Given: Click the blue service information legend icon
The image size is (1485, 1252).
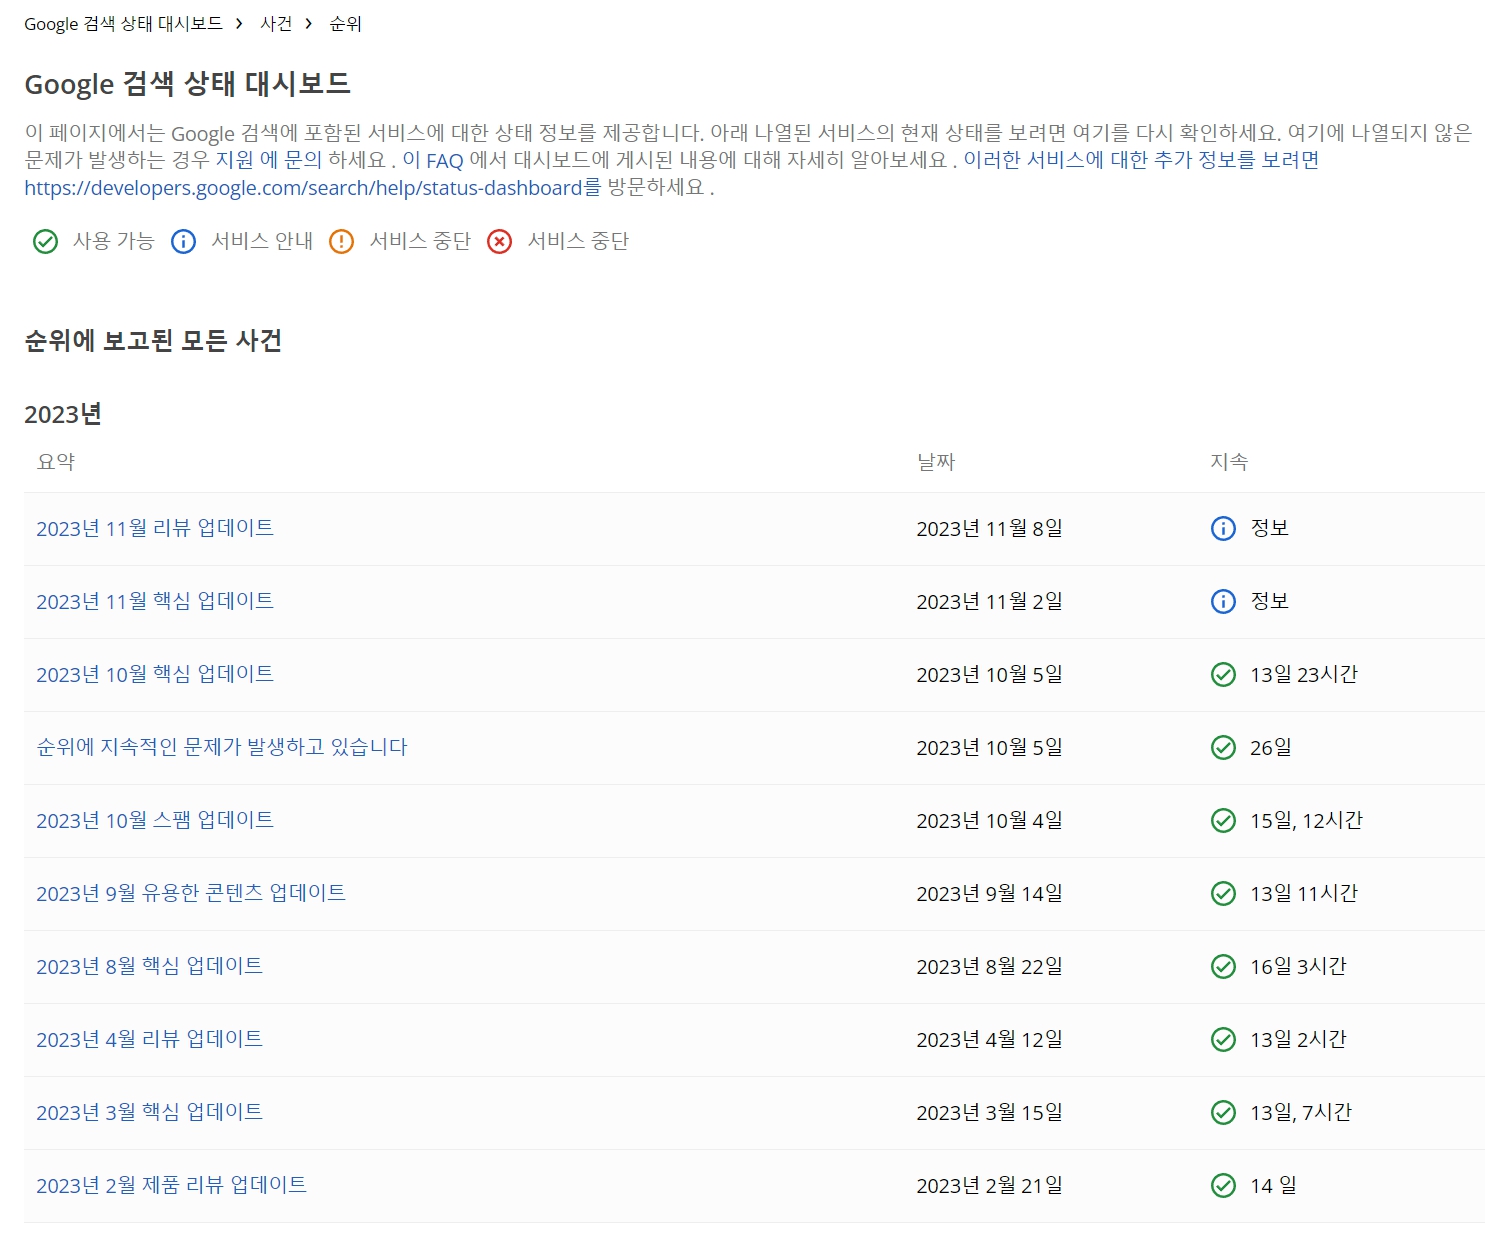Looking at the screenshot, I should (184, 242).
